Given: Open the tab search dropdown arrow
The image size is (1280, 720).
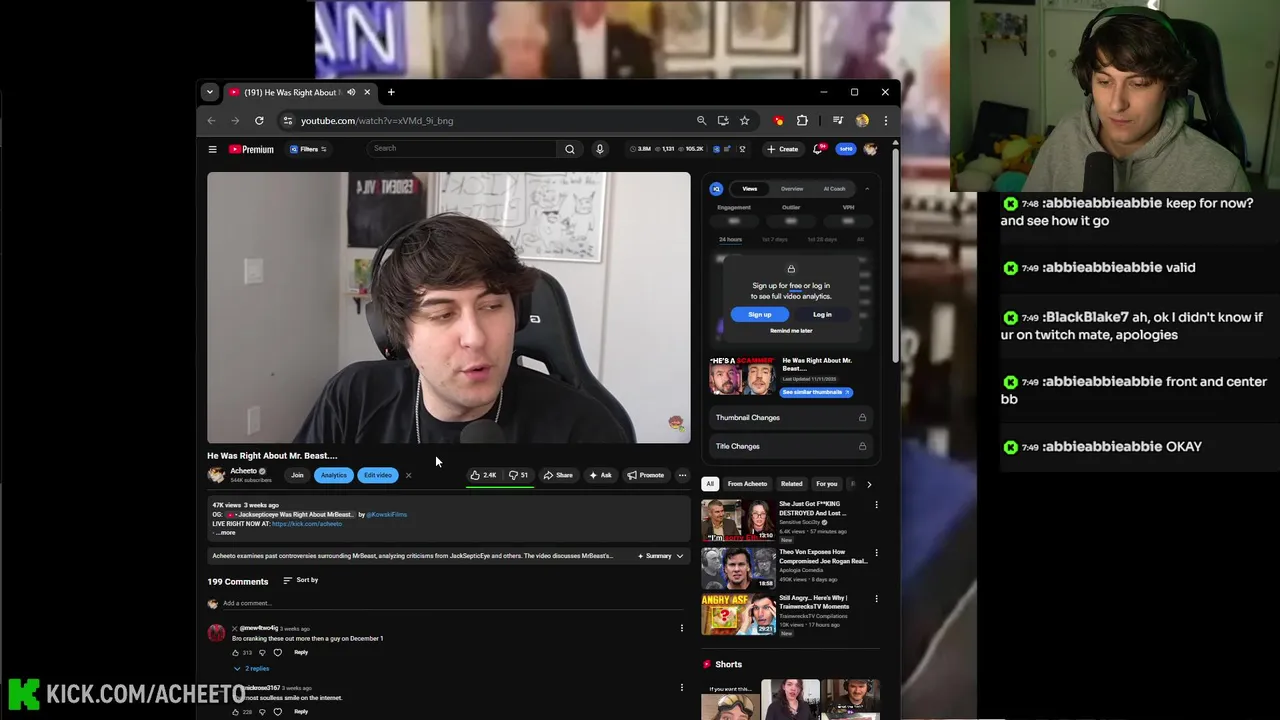Looking at the screenshot, I should click(209, 92).
